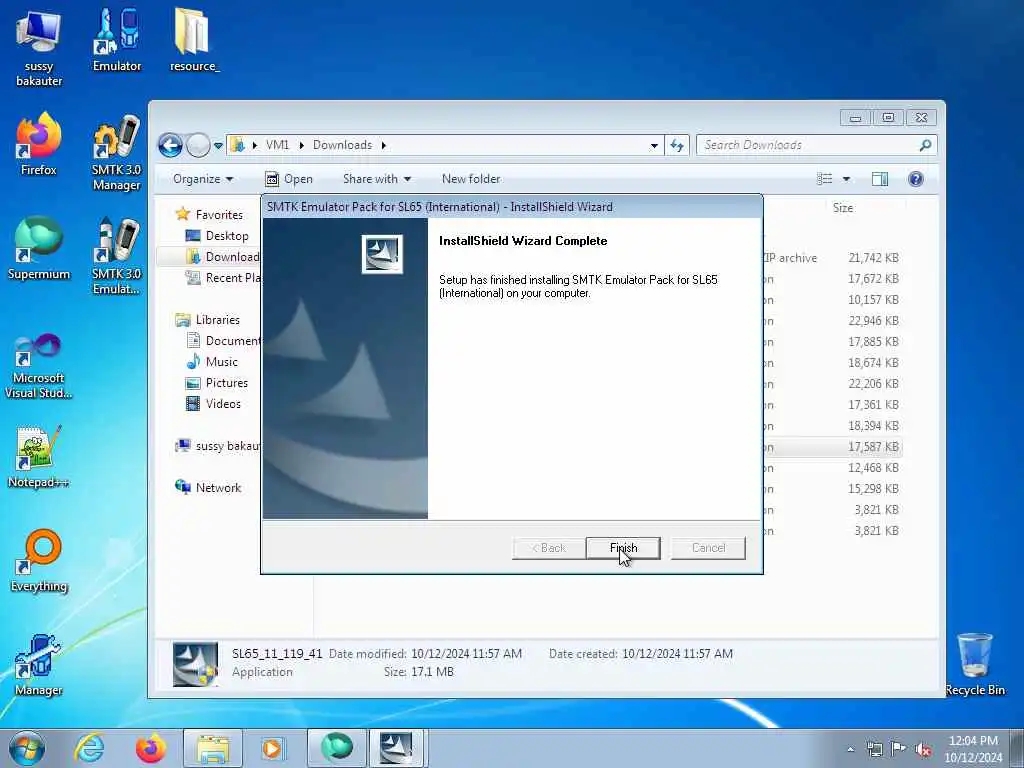This screenshot has width=1024, height=768.
Task: Select the file row with size 22,946 KB
Action: pyautogui.click(x=832, y=321)
